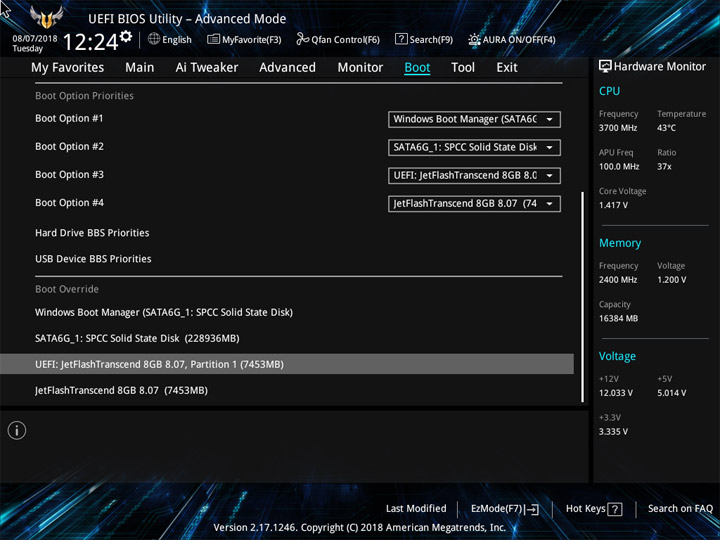Click the Ratio value 37x
The image size is (720, 540).
coord(664,167)
